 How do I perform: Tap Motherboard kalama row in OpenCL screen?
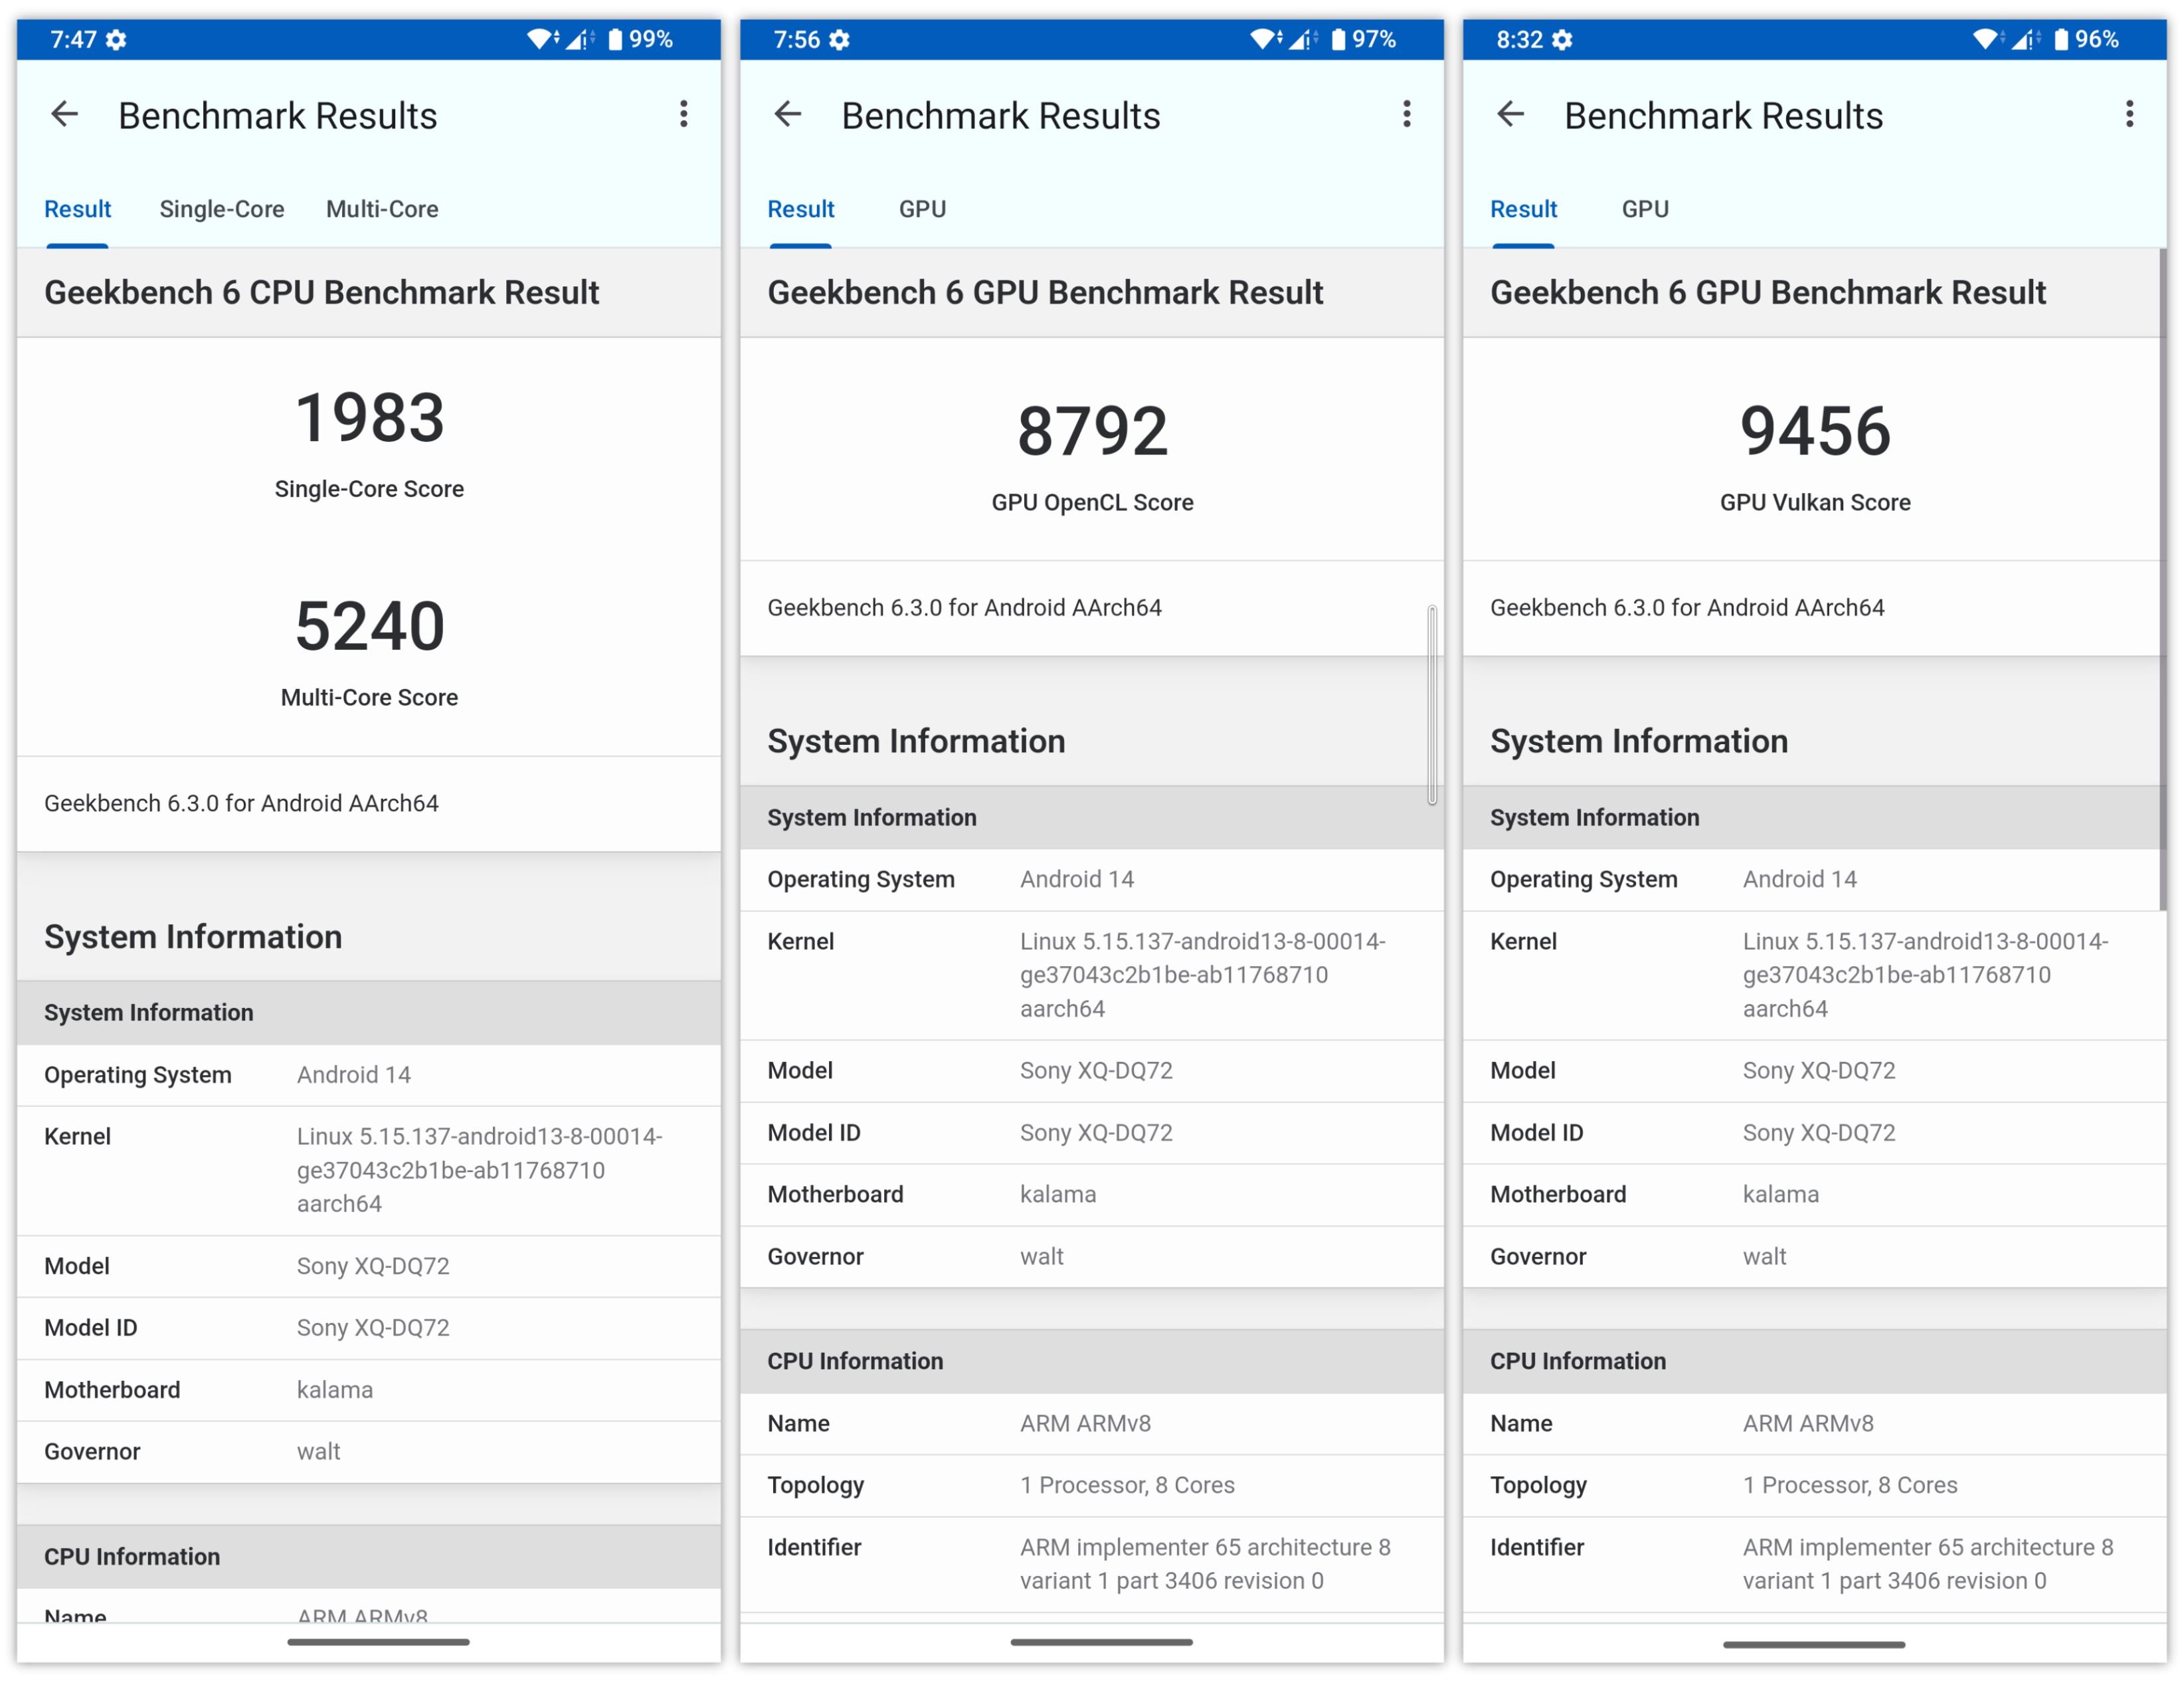(x=1092, y=1194)
